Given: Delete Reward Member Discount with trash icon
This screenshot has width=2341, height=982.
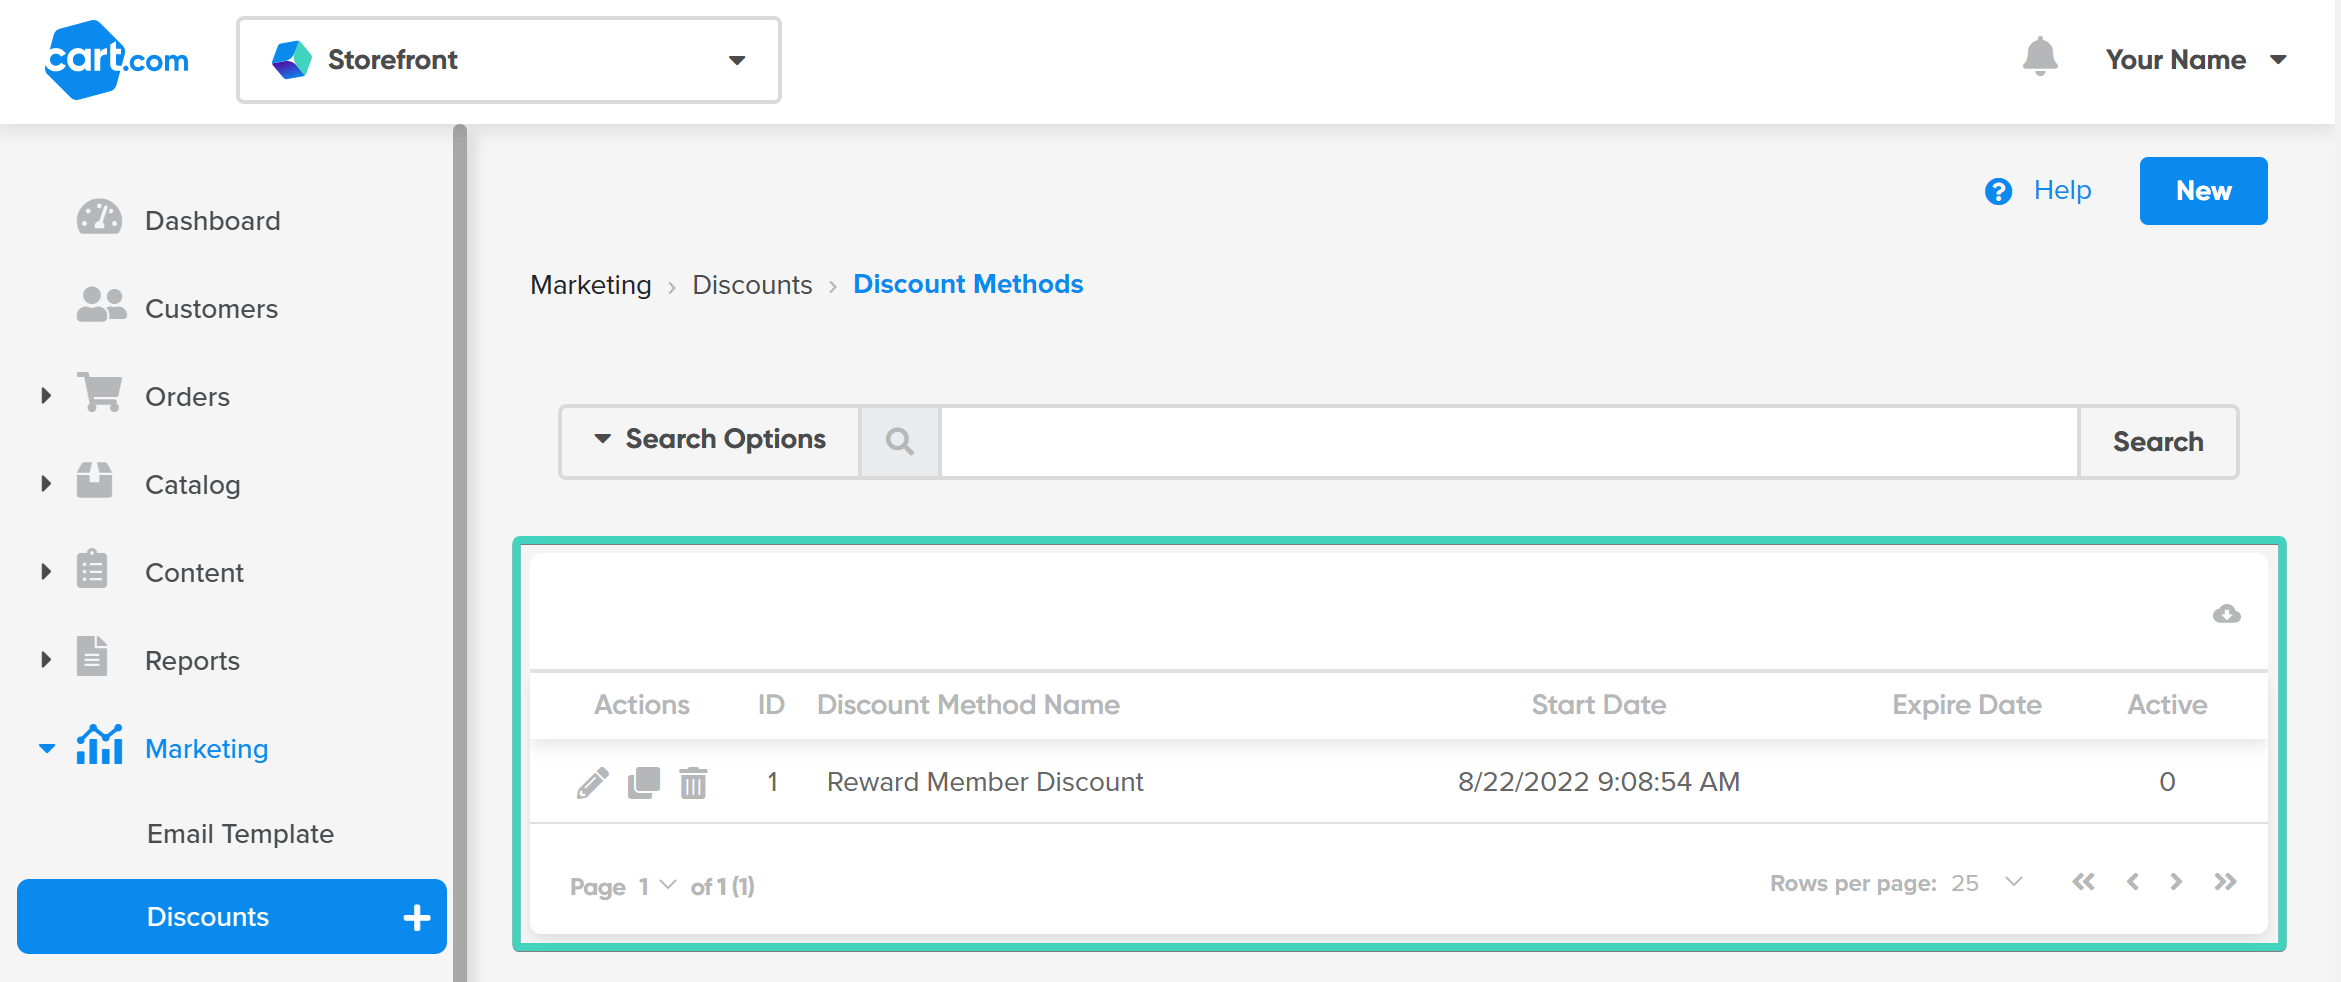Looking at the screenshot, I should pyautogui.click(x=693, y=782).
